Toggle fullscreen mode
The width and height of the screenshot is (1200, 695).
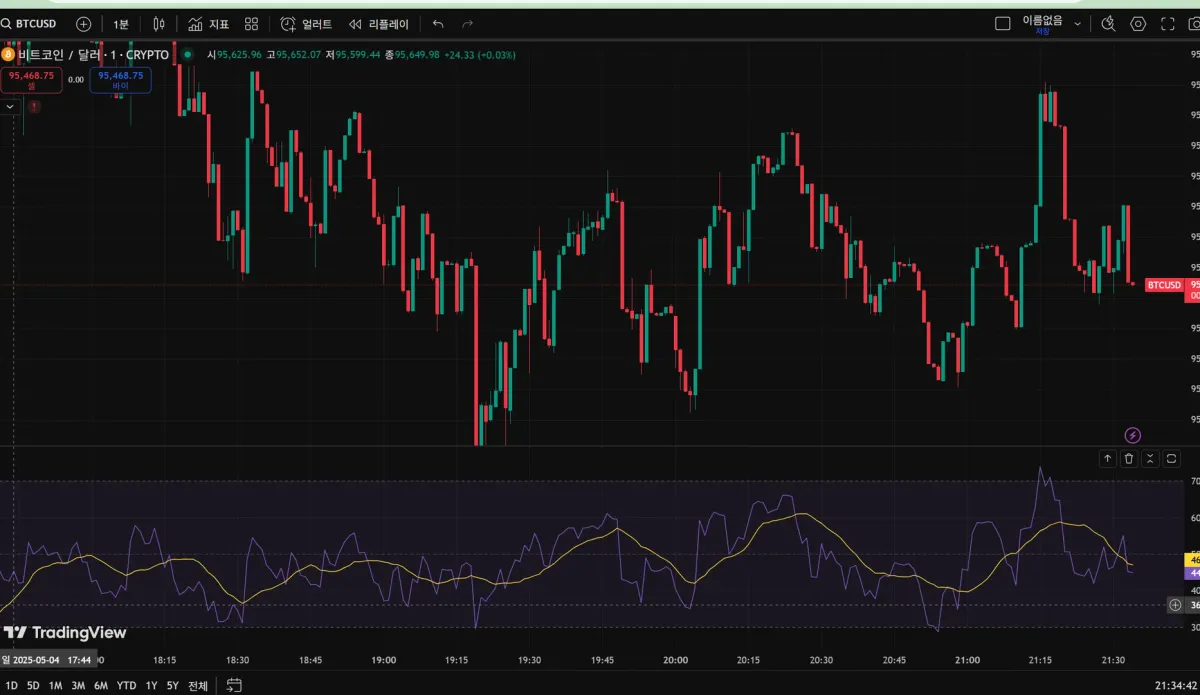(x=1167, y=23)
